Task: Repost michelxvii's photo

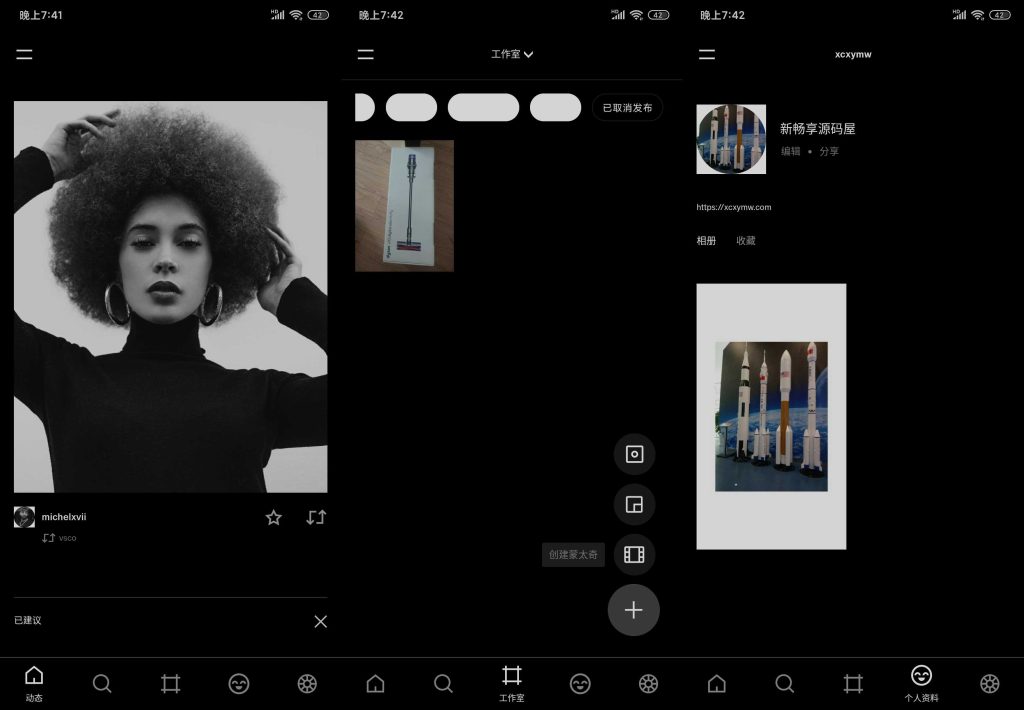Action: point(316,517)
